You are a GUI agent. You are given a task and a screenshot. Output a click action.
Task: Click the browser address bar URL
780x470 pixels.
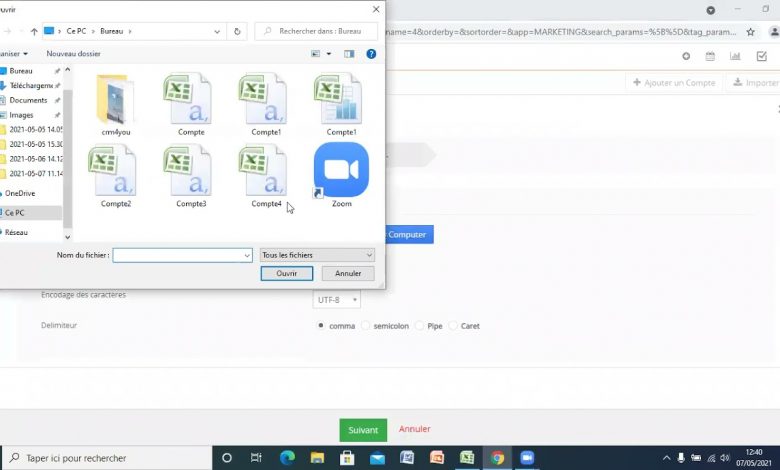tap(561, 32)
